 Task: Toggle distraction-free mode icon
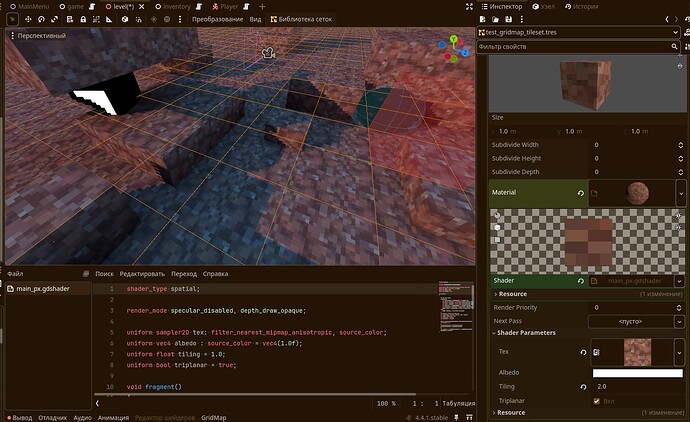point(469,7)
